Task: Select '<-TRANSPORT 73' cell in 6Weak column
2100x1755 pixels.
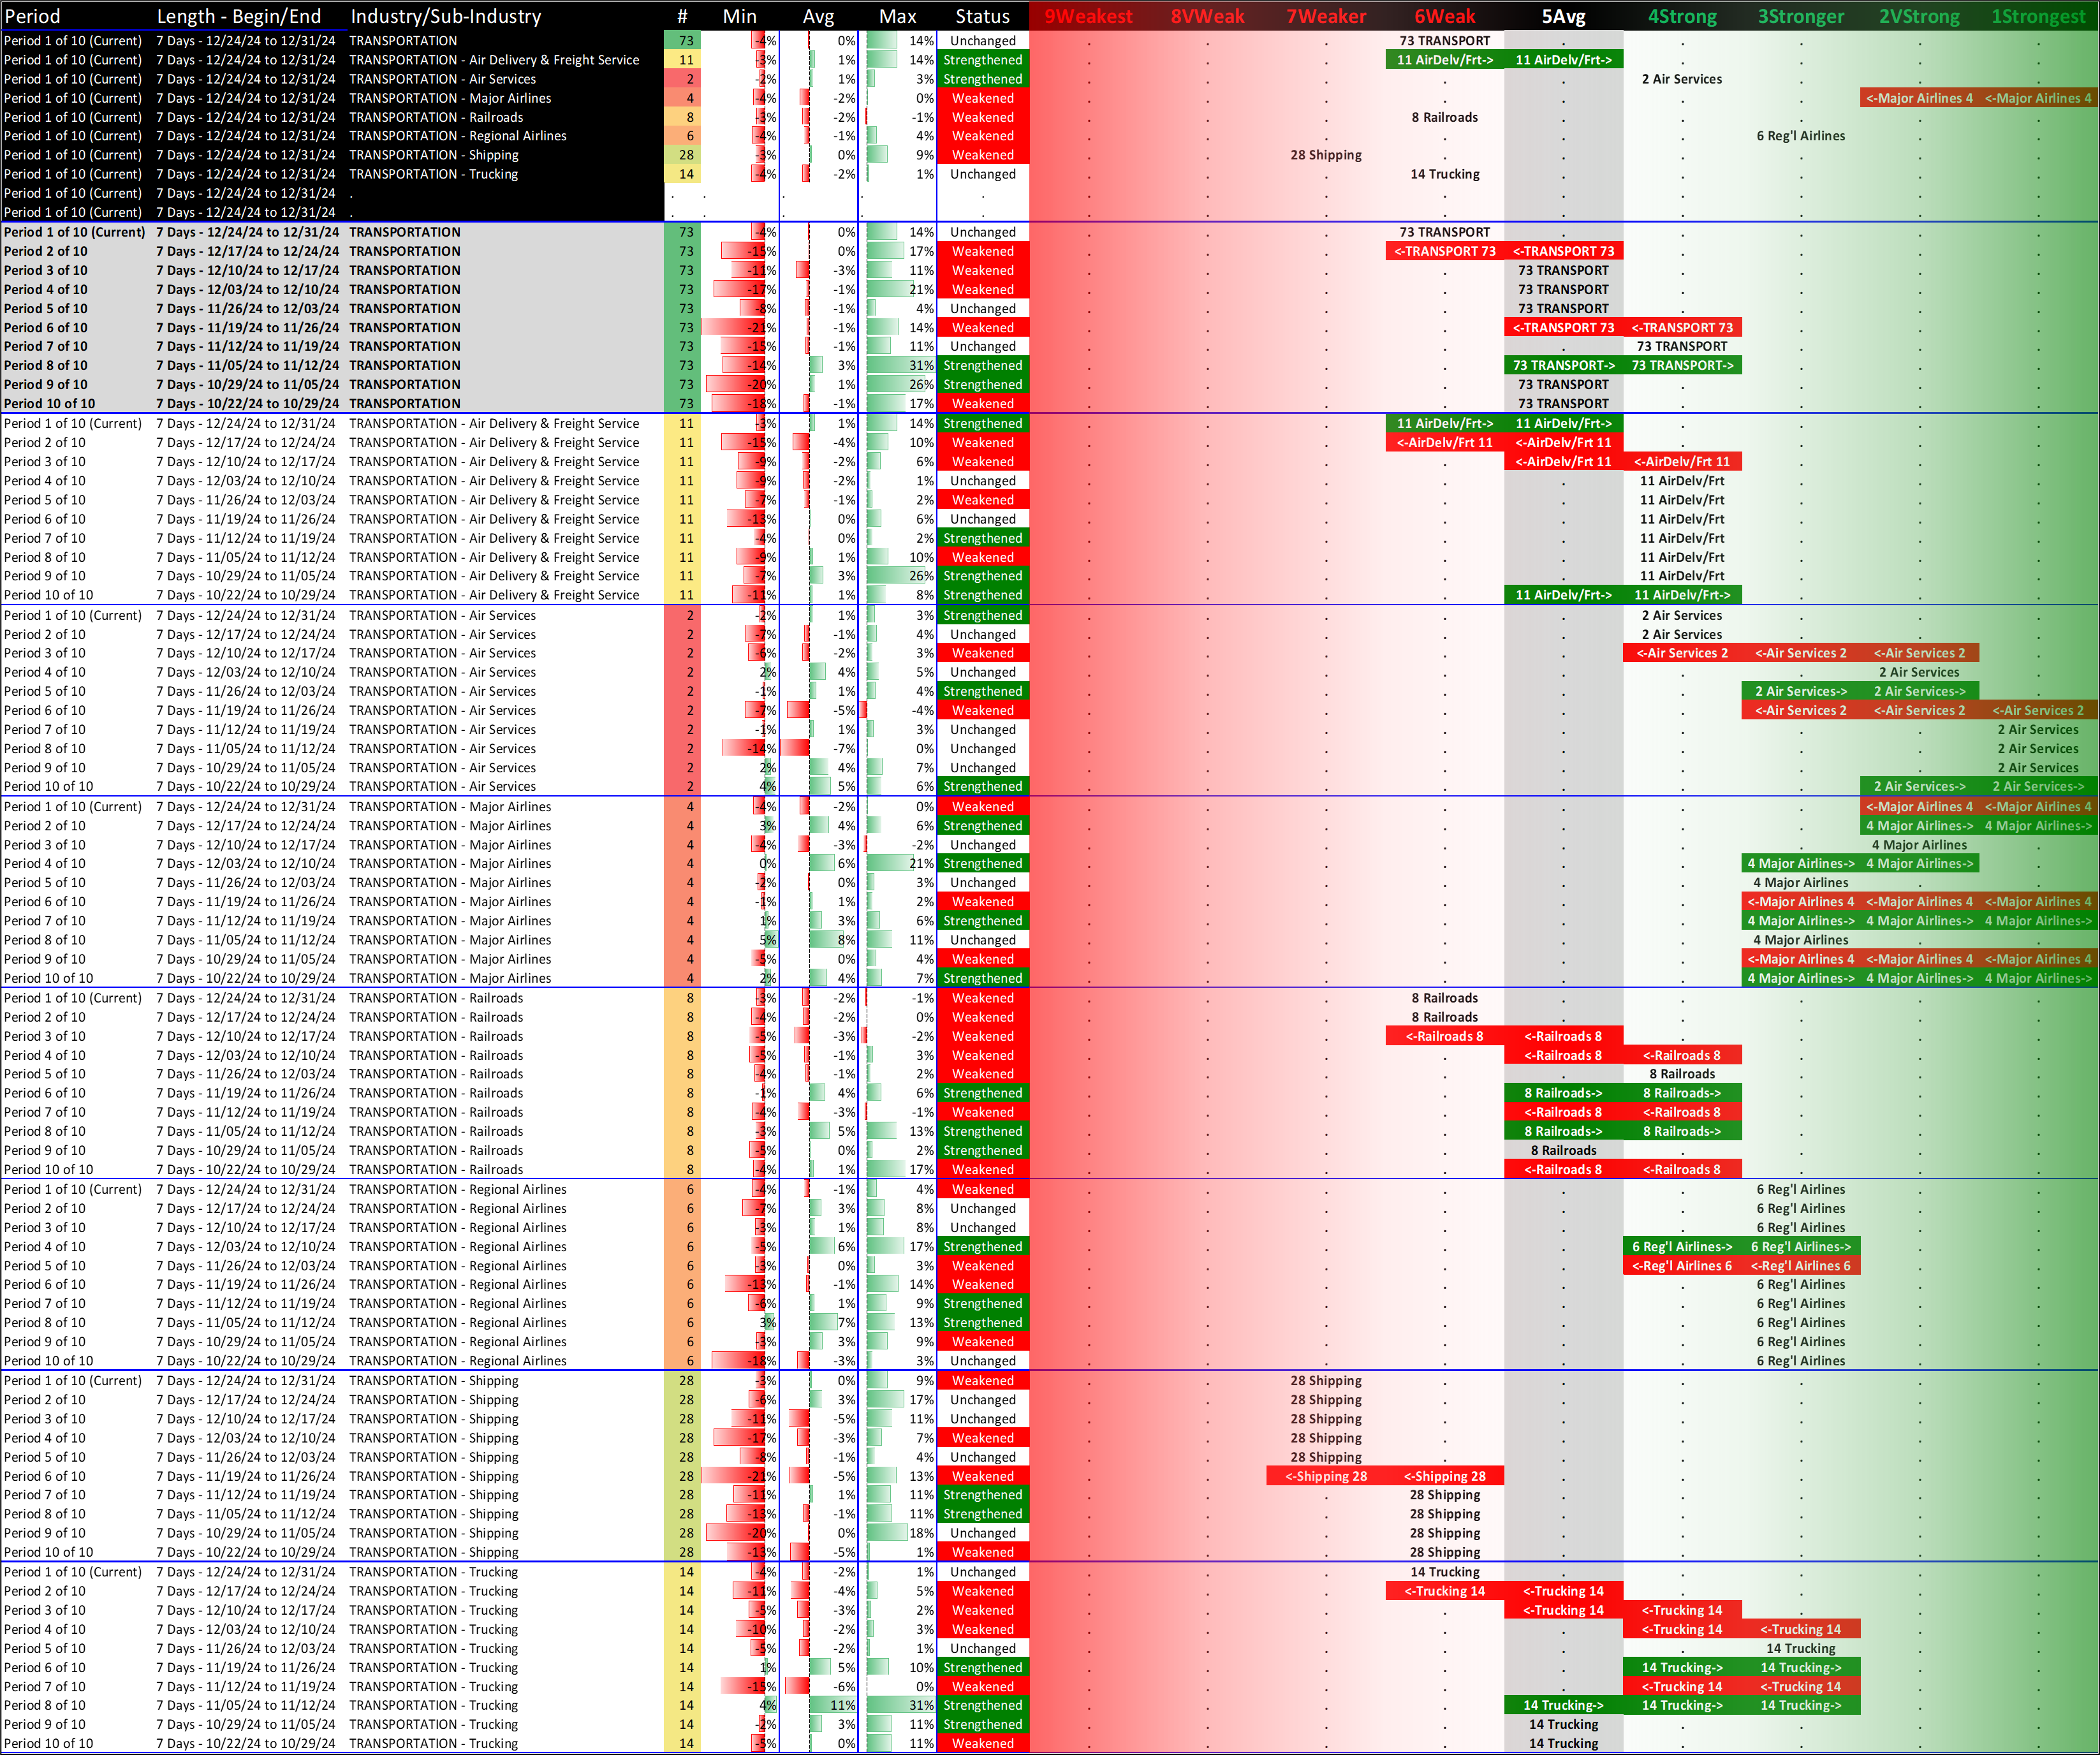Action: point(1444,251)
